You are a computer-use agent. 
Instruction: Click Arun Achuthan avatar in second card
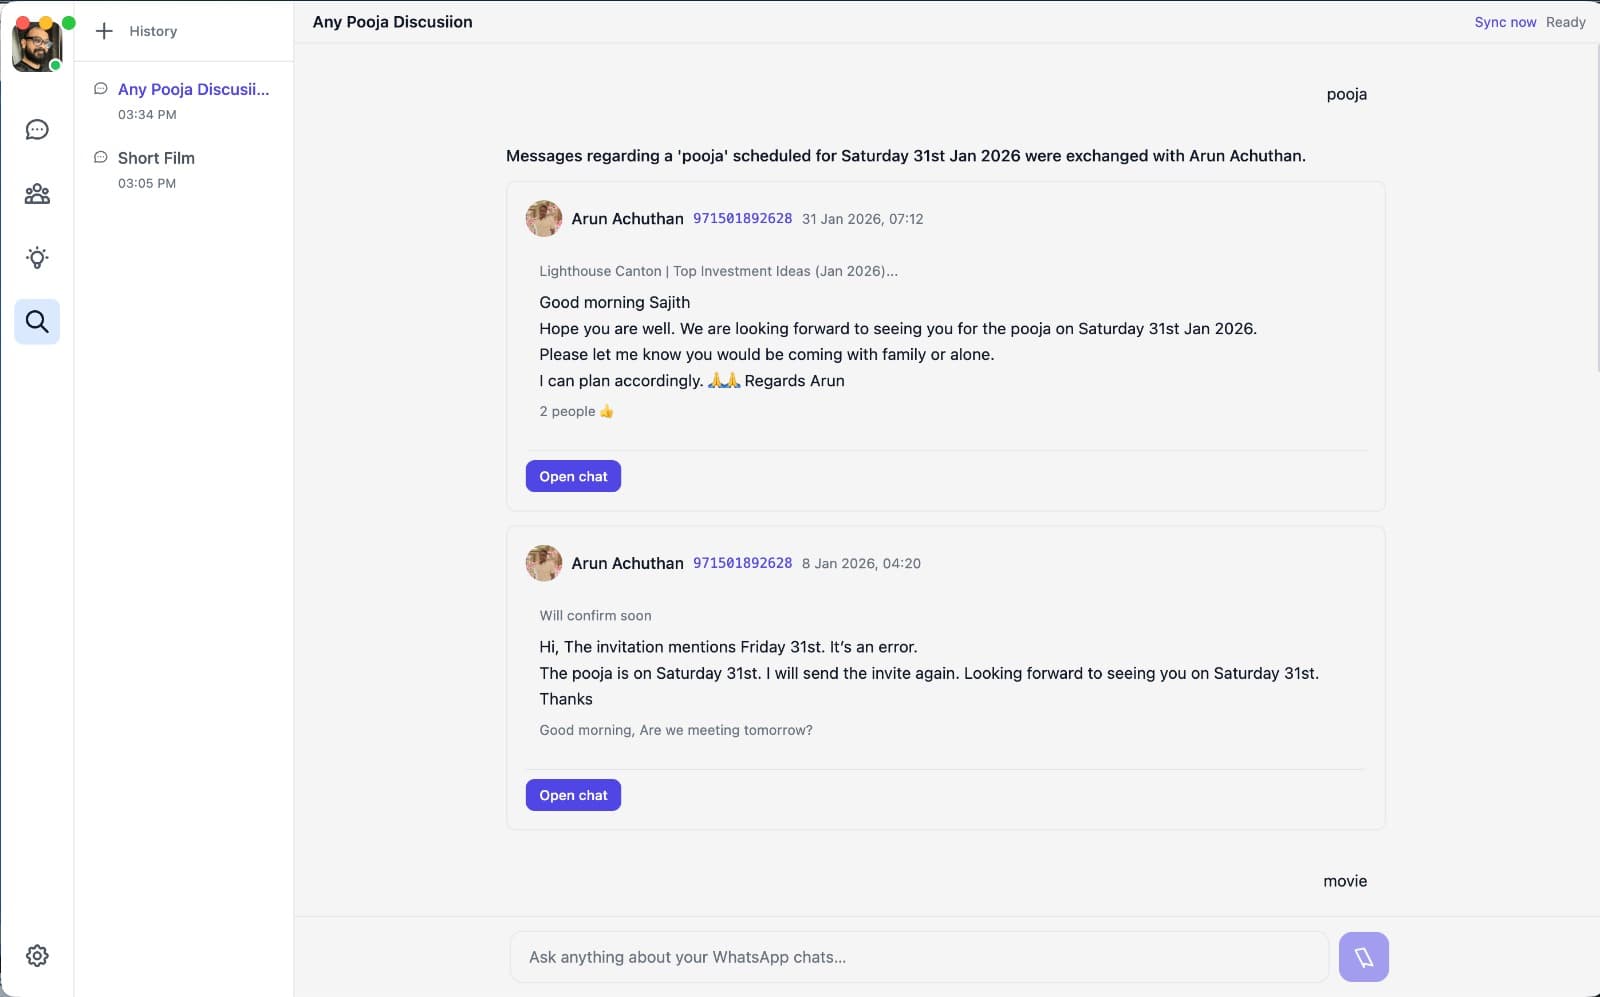(544, 563)
